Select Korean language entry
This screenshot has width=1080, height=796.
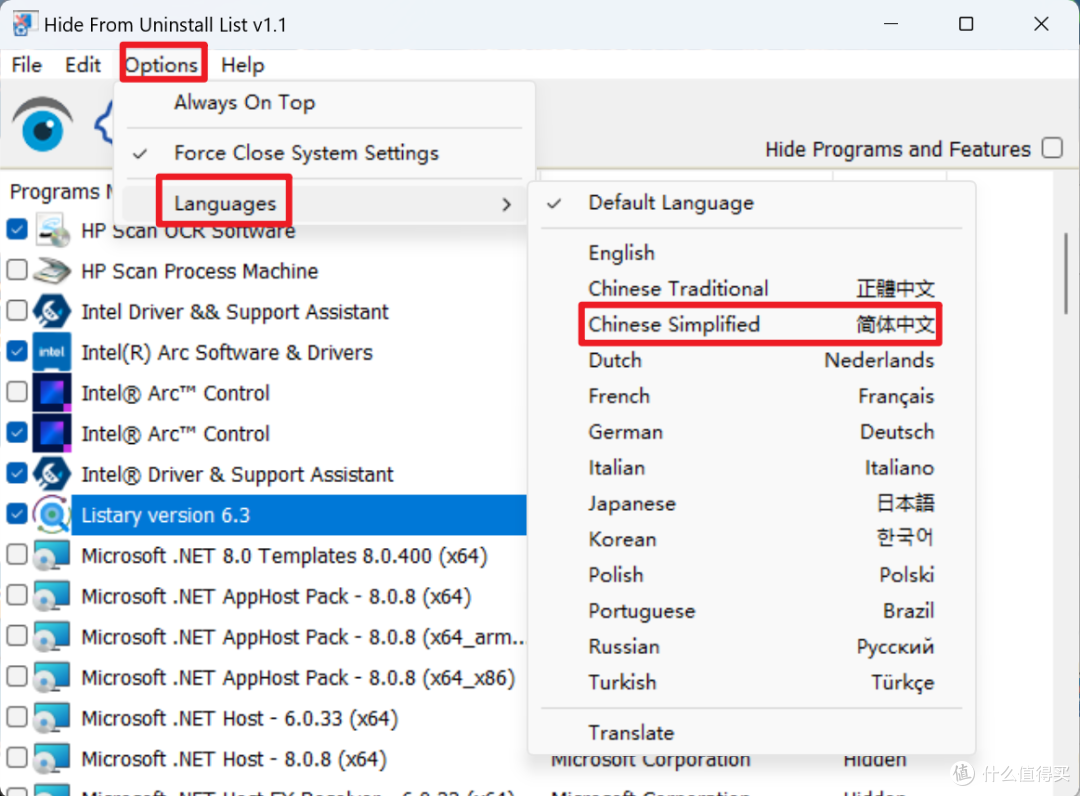[752, 538]
